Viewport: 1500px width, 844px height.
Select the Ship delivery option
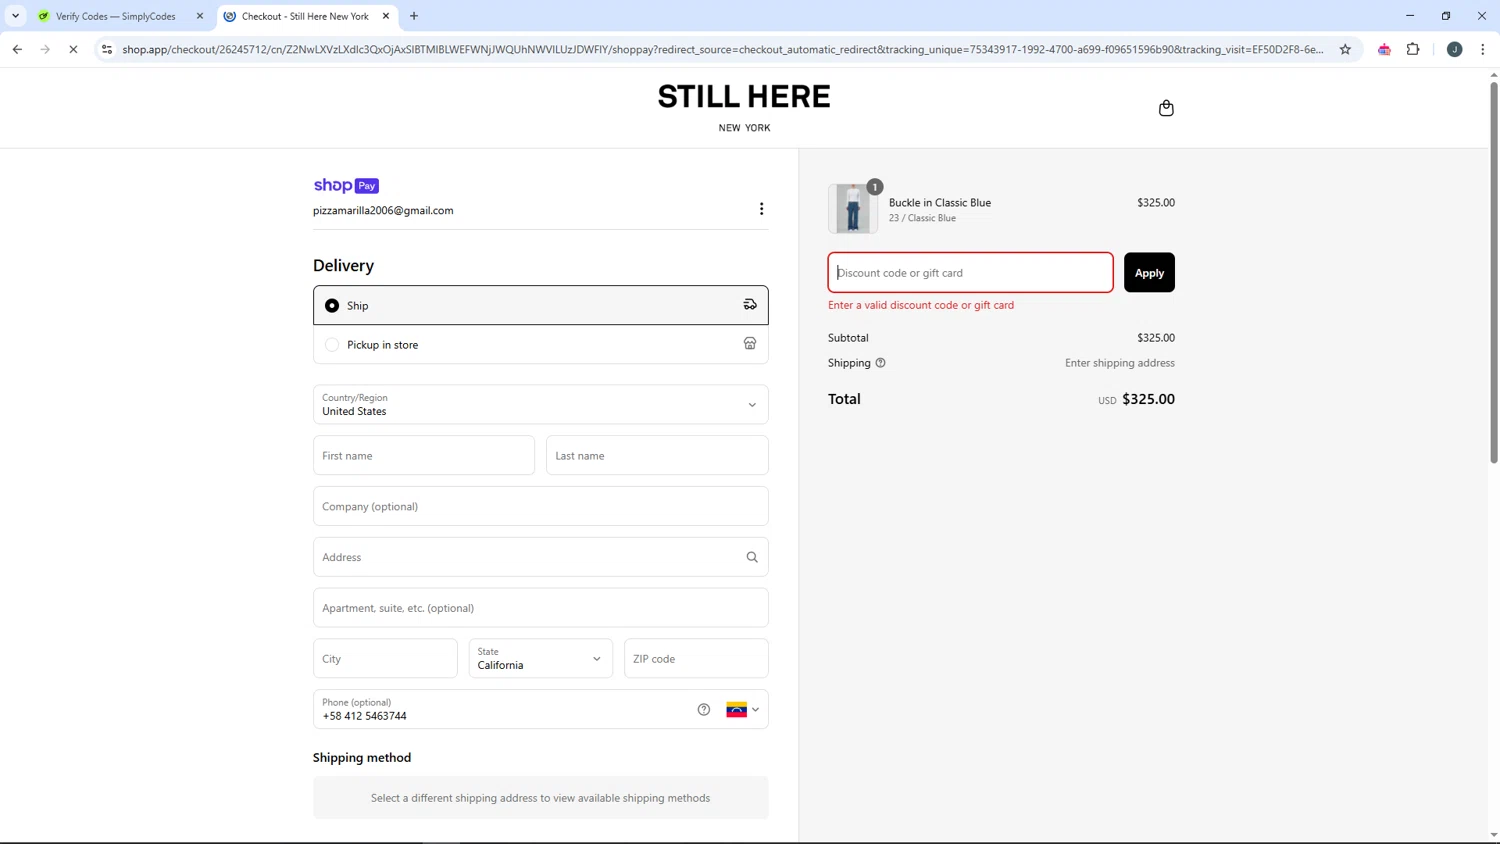point(541,305)
